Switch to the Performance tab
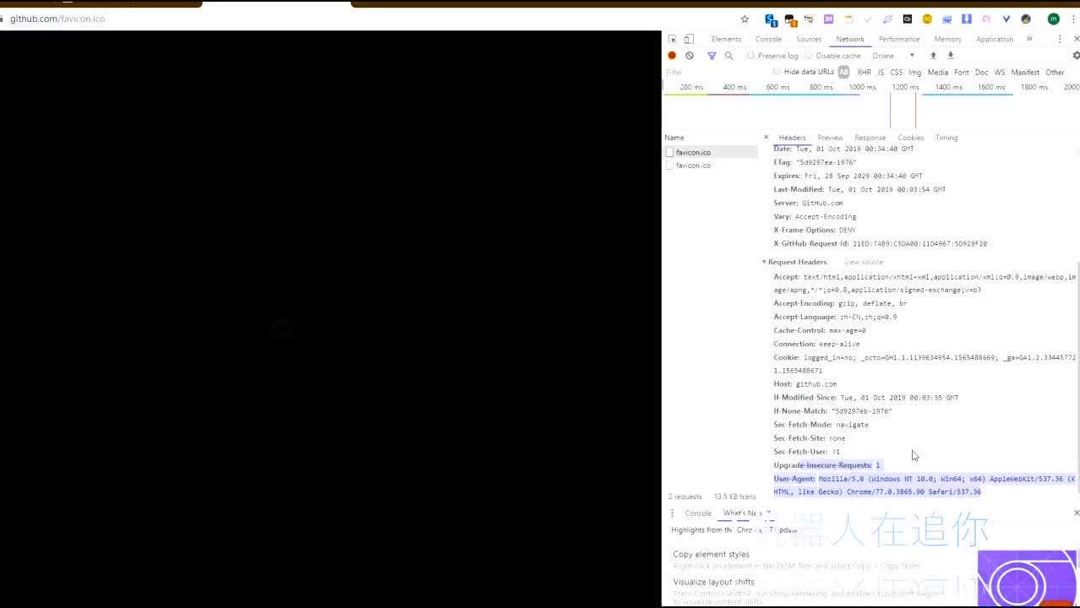This screenshot has width=1080, height=608. coord(899,39)
